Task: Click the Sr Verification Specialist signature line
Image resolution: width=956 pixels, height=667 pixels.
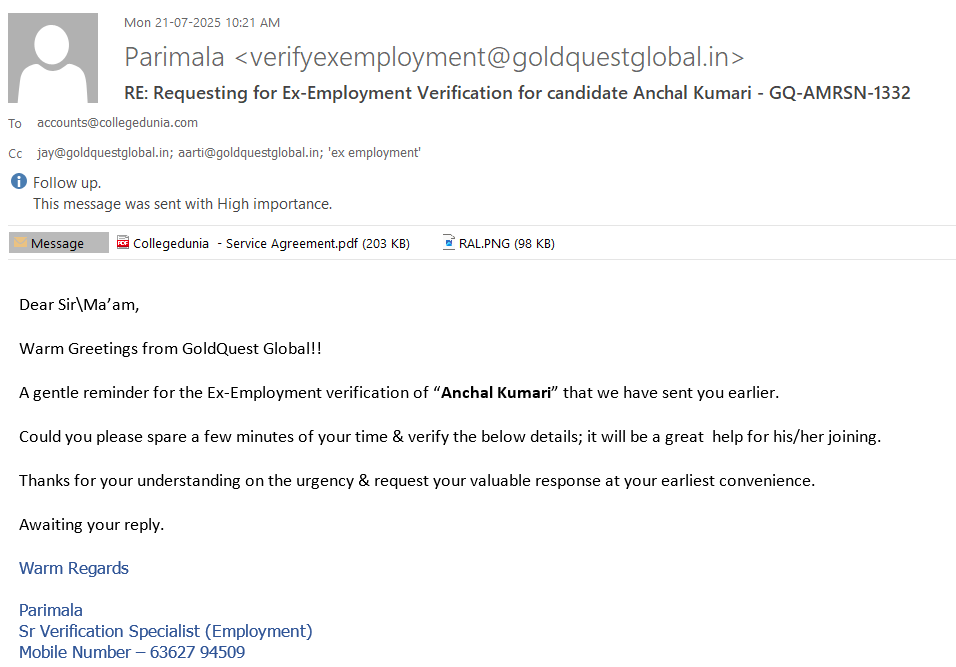Action: pos(165,631)
